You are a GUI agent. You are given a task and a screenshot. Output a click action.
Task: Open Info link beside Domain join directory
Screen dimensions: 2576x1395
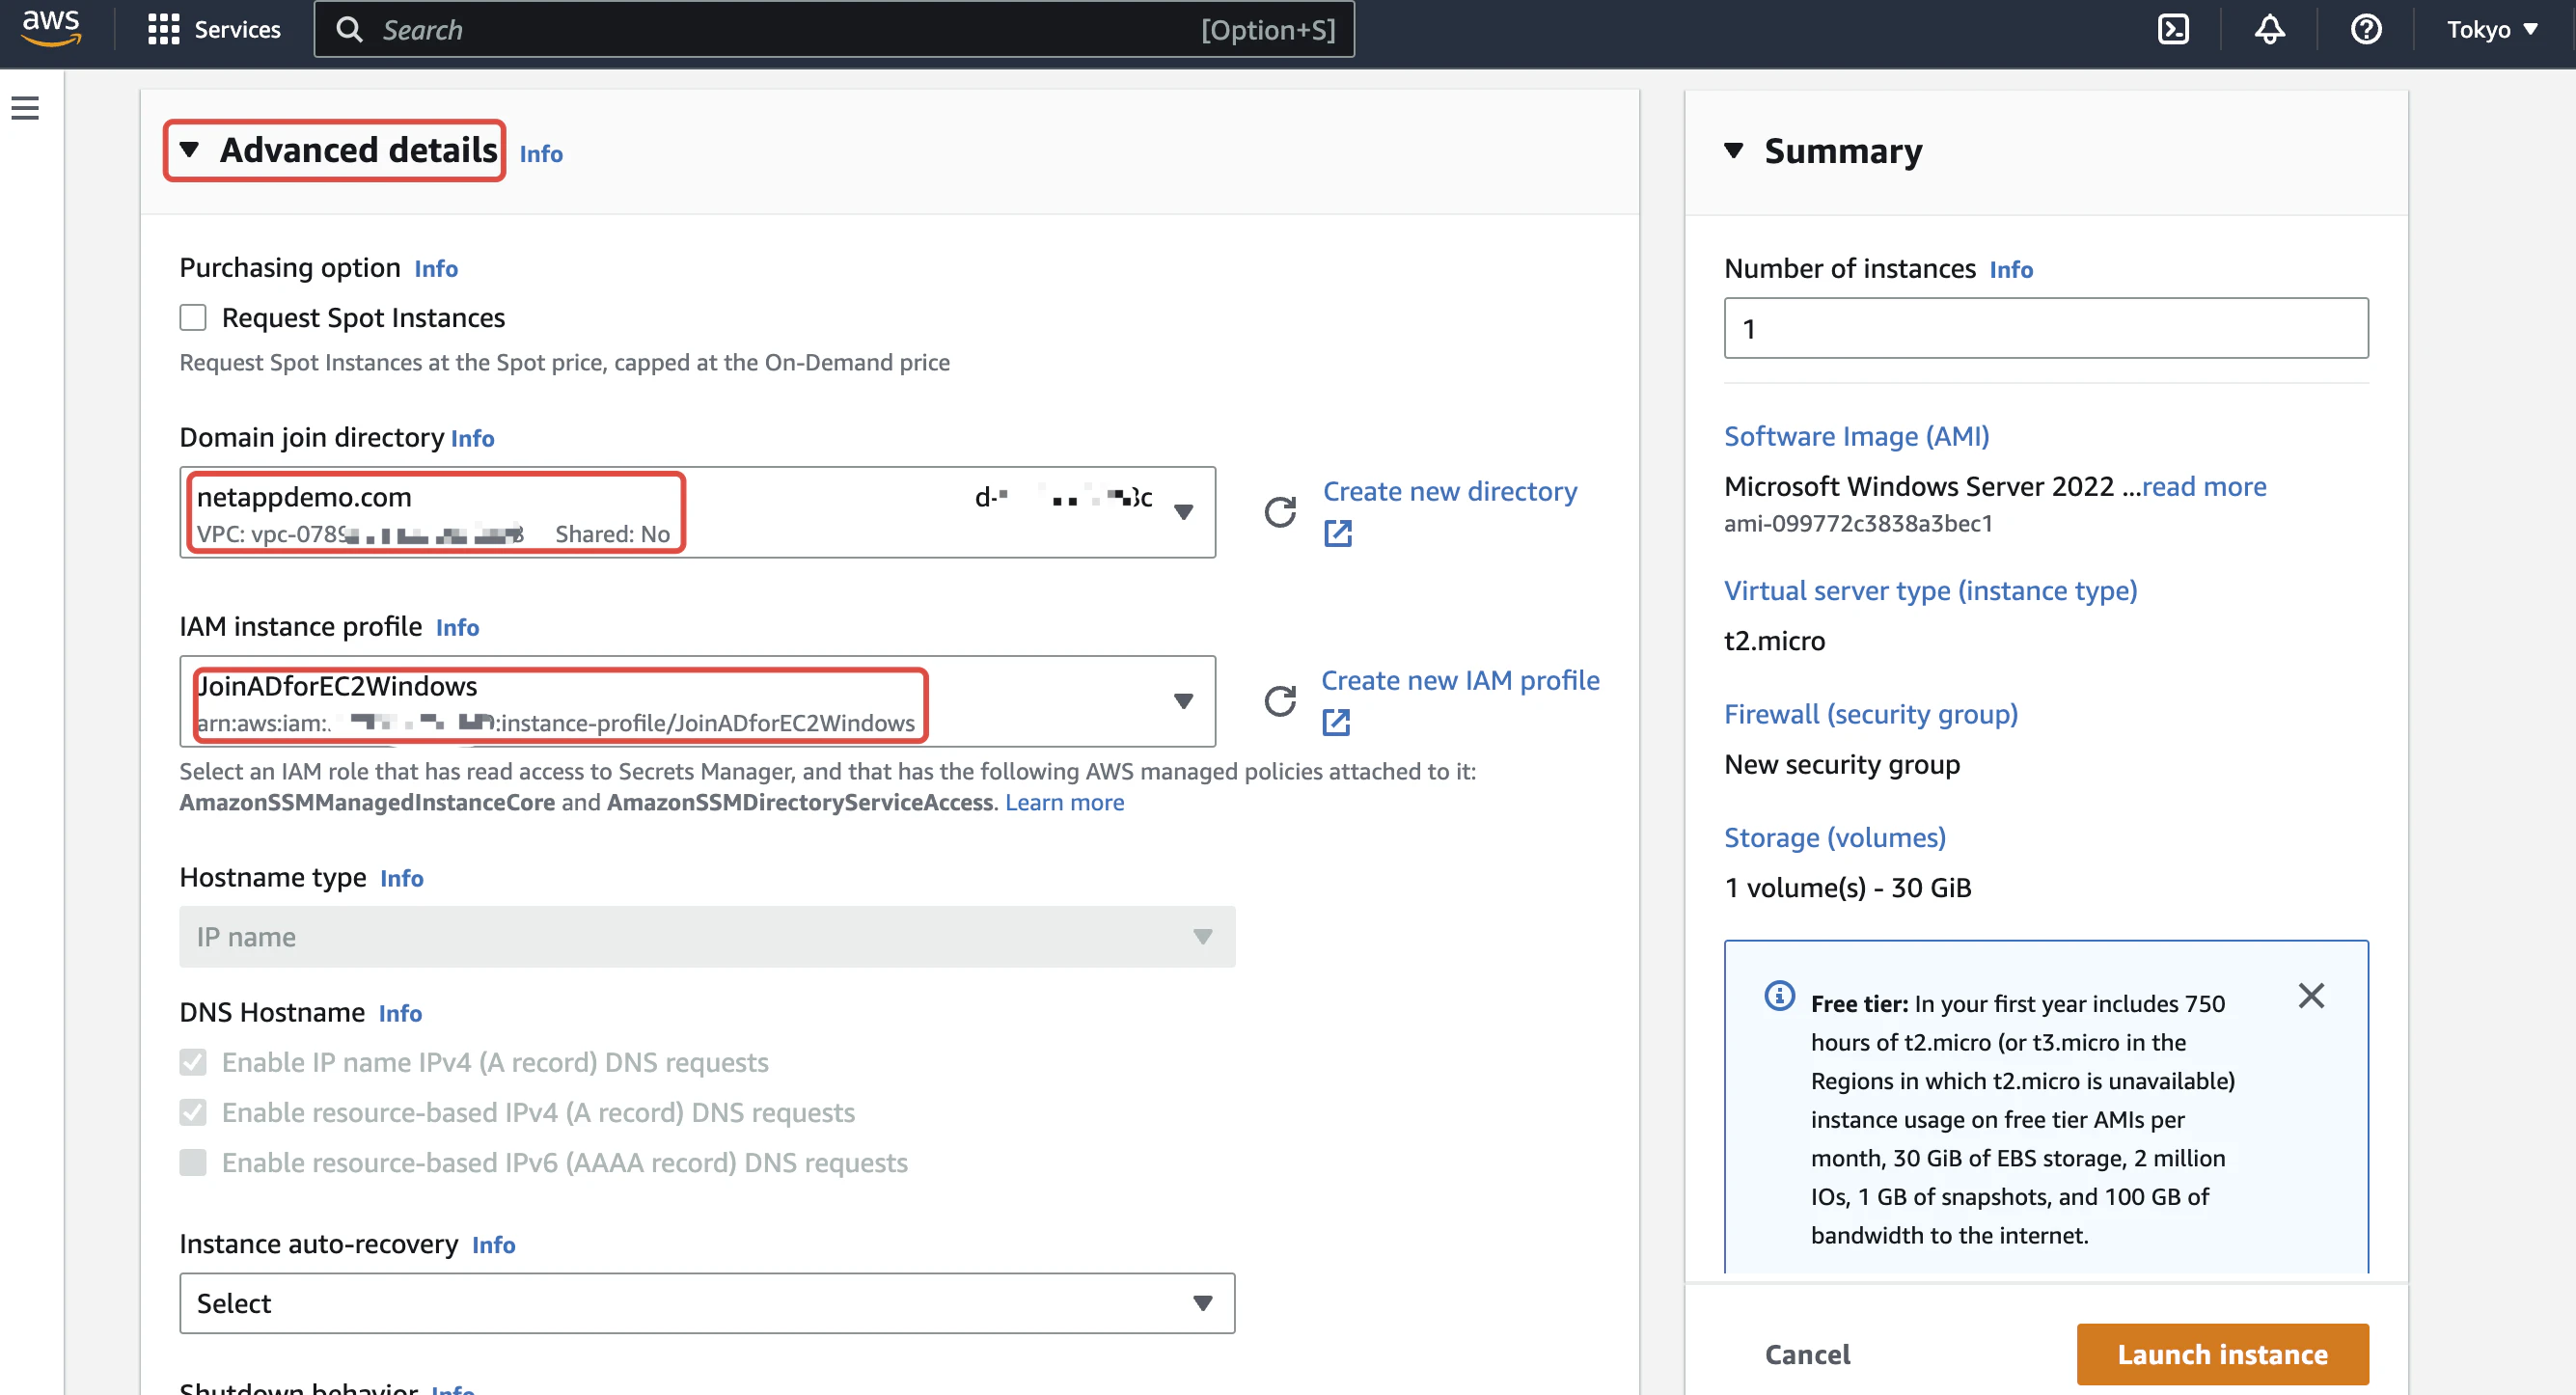(x=472, y=438)
